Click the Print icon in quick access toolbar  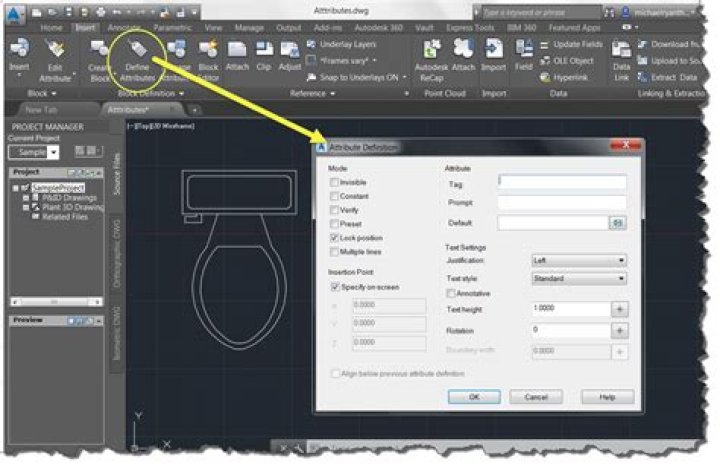[101, 12]
